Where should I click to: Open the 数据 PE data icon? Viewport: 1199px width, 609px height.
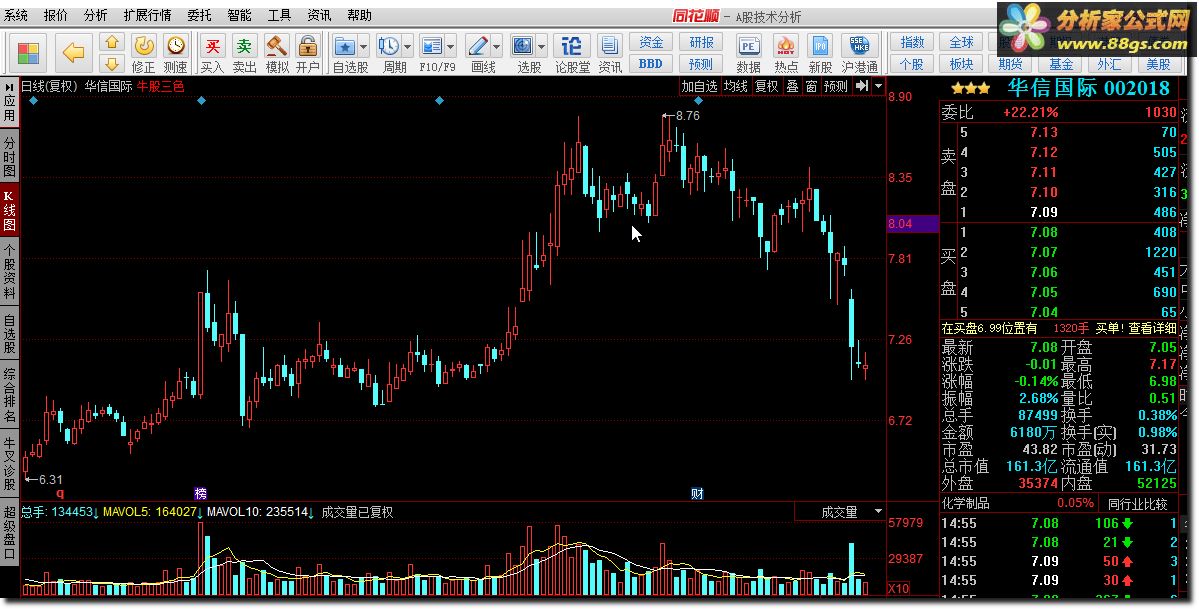pyautogui.click(x=748, y=46)
